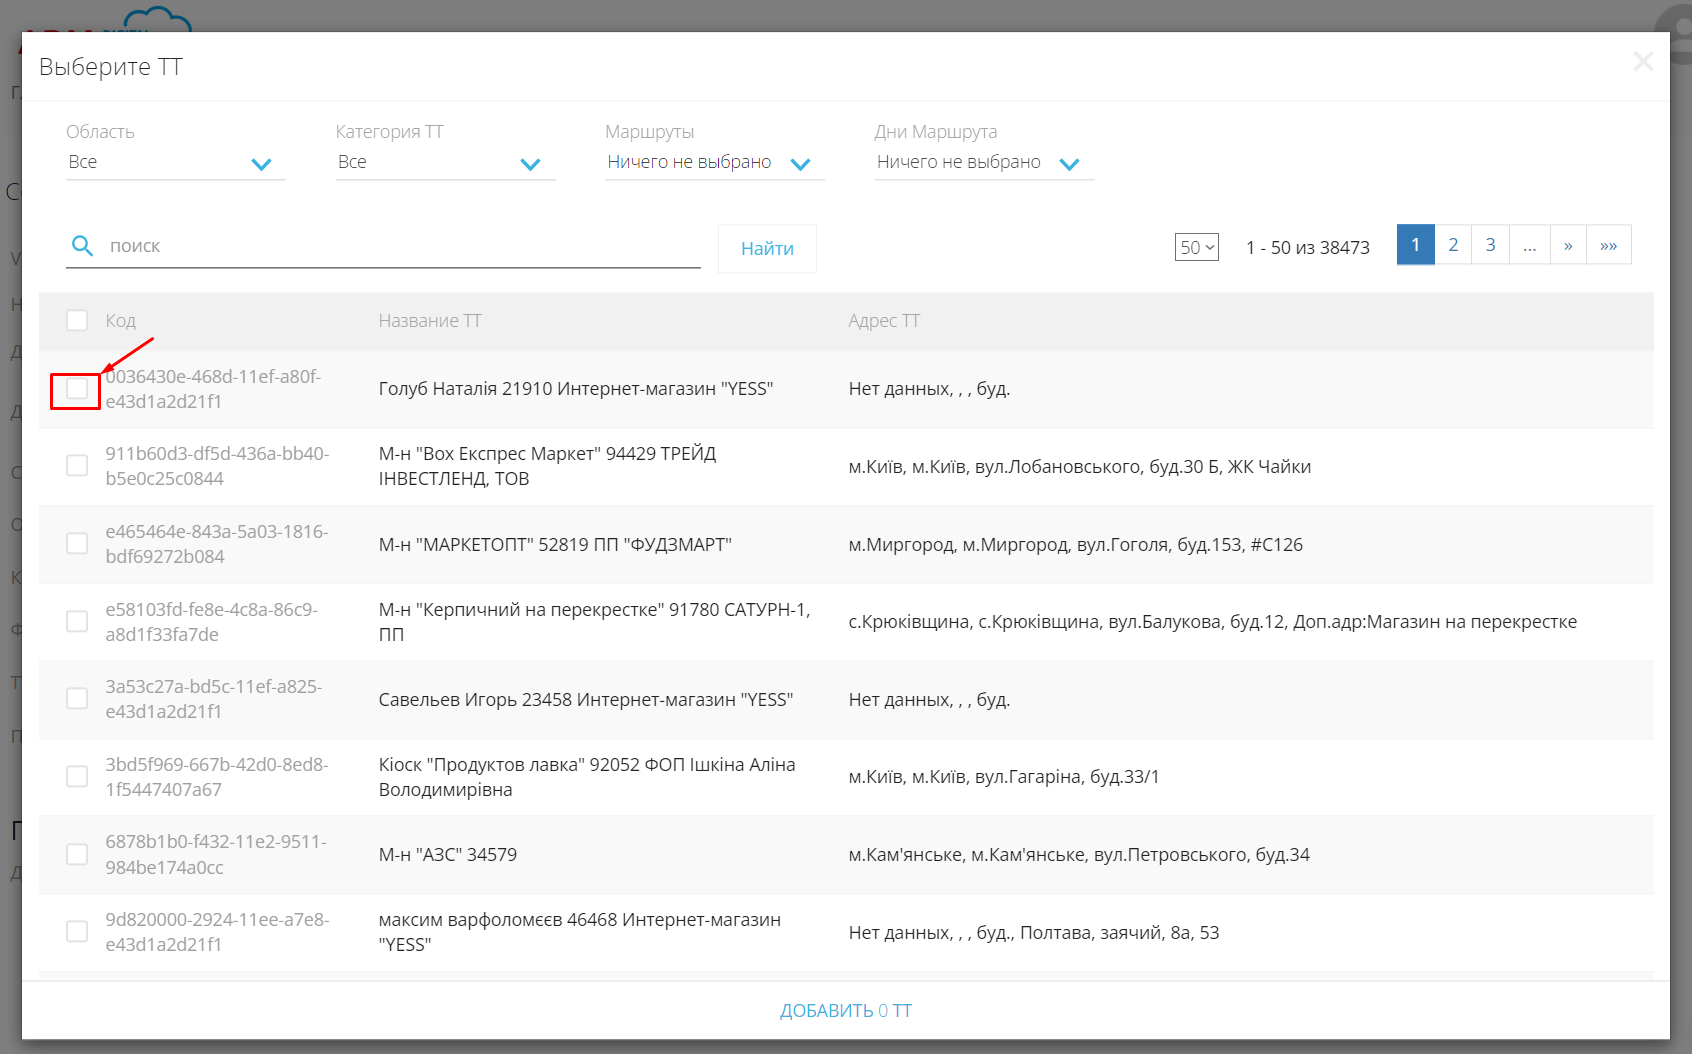This screenshot has width=1692, height=1054.
Task: Change the 50 rows-per-page selector
Action: (1196, 247)
